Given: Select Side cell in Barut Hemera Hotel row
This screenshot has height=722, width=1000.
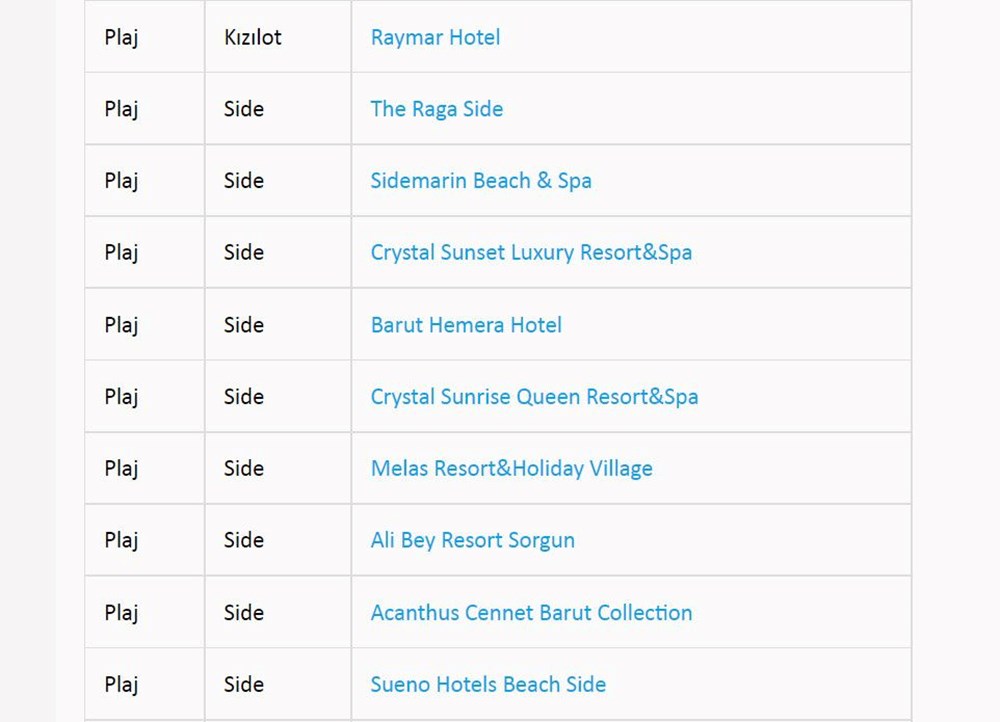Looking at the screenshot, I should pyautogui.click(x=244, y=325).
